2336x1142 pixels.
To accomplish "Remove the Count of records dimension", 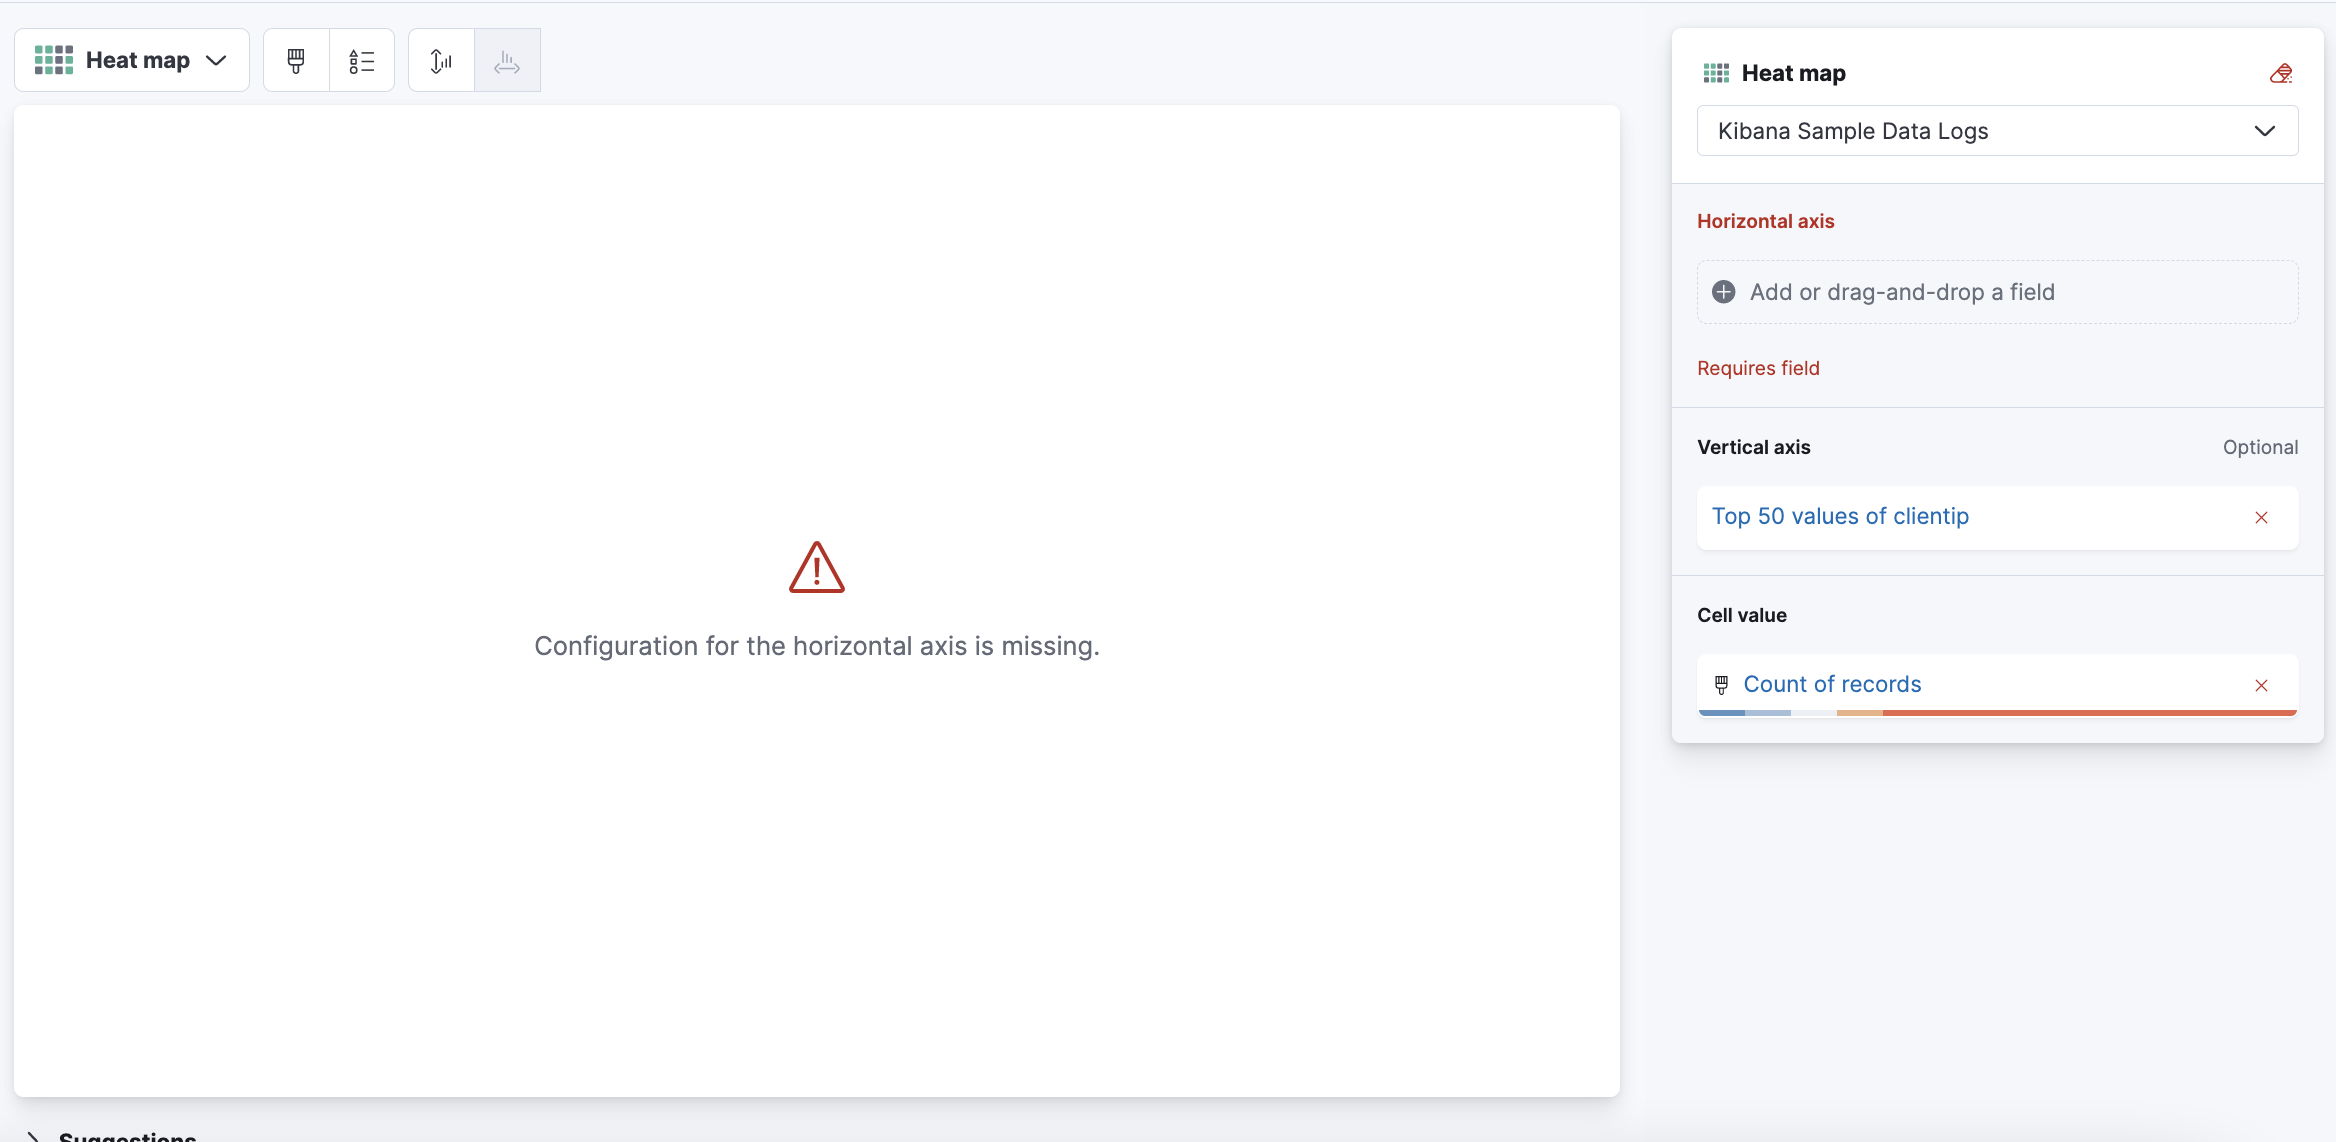I will (x=2262, y=685).
